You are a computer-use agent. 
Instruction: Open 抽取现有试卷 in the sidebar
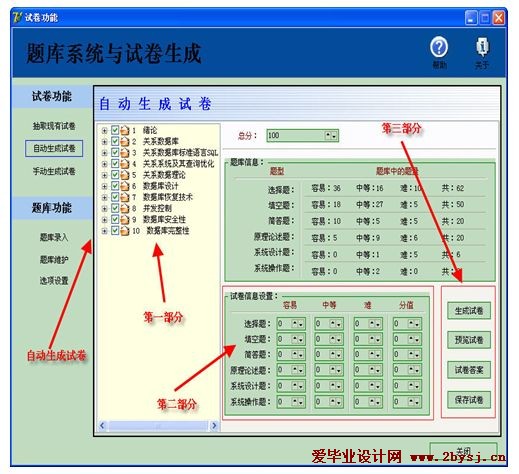tap(54, 126)
